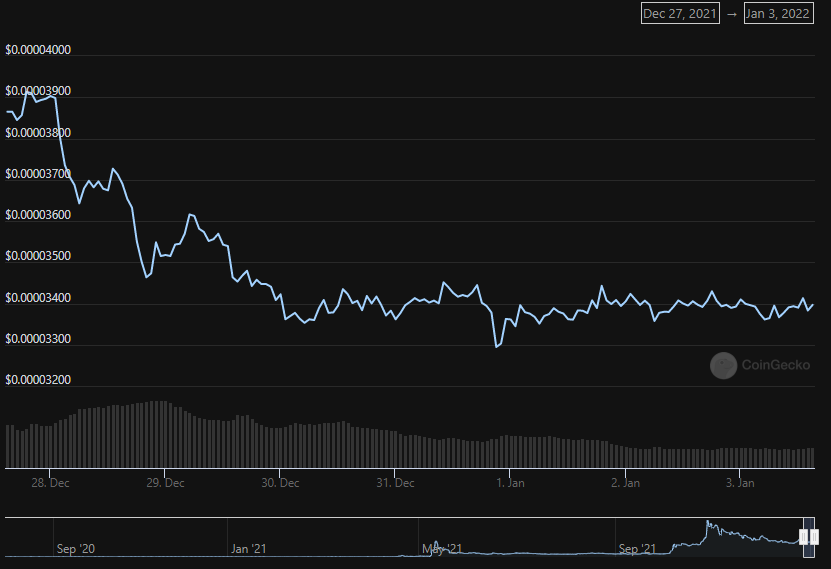Click the CoinGecko gecko logo watermark

coord(723,366)
